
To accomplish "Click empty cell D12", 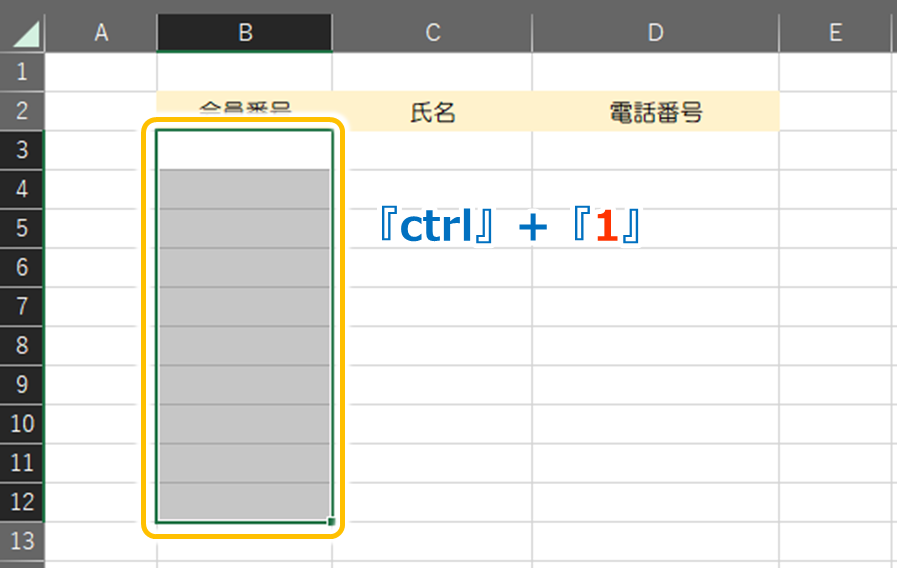I will pos(655,502).
